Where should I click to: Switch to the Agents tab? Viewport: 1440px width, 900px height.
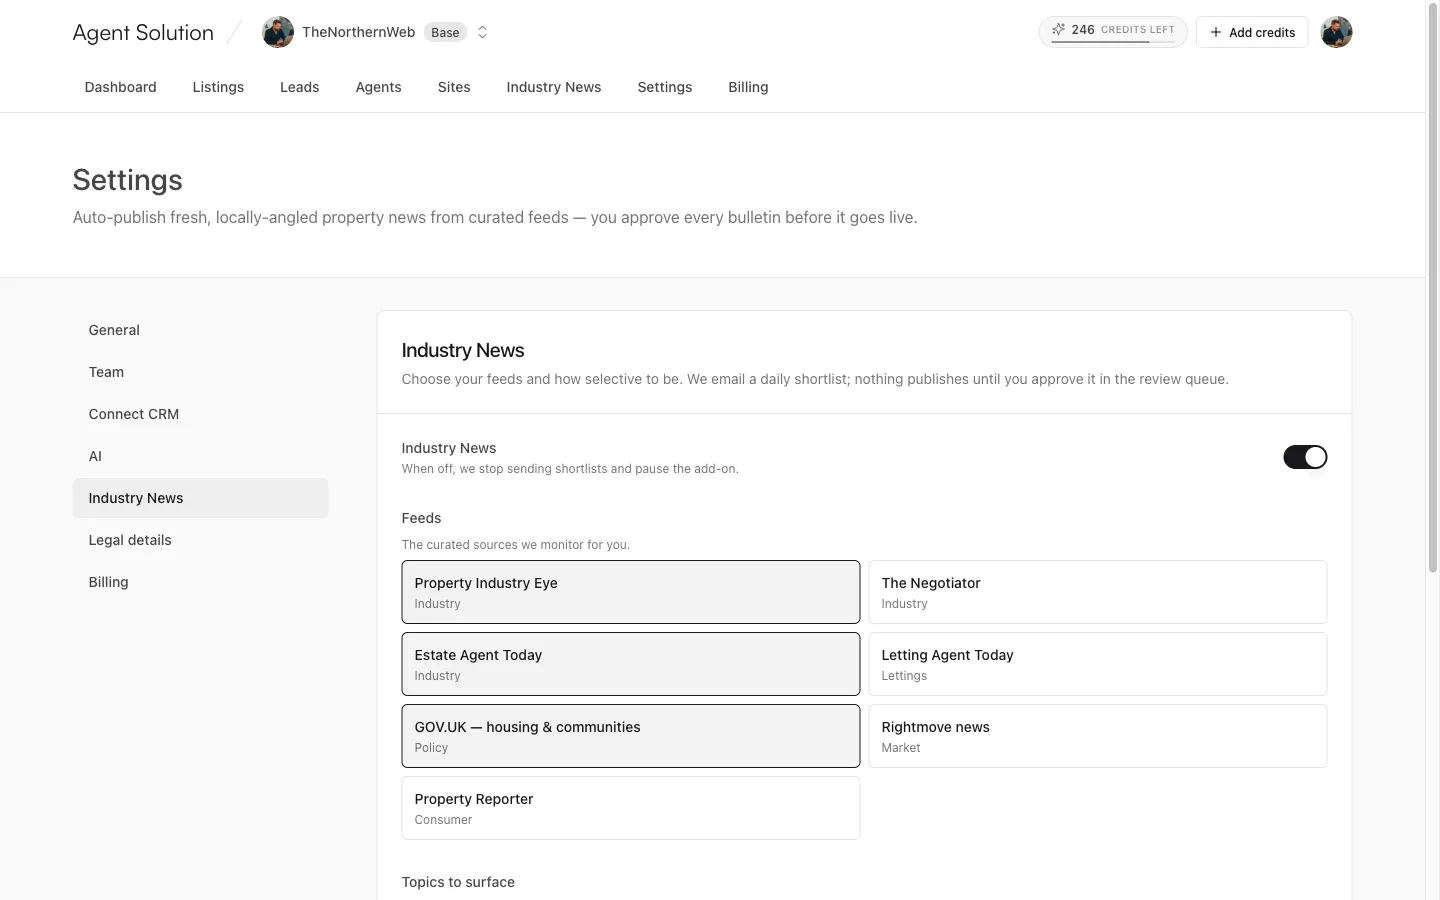(x=379, y=87)
